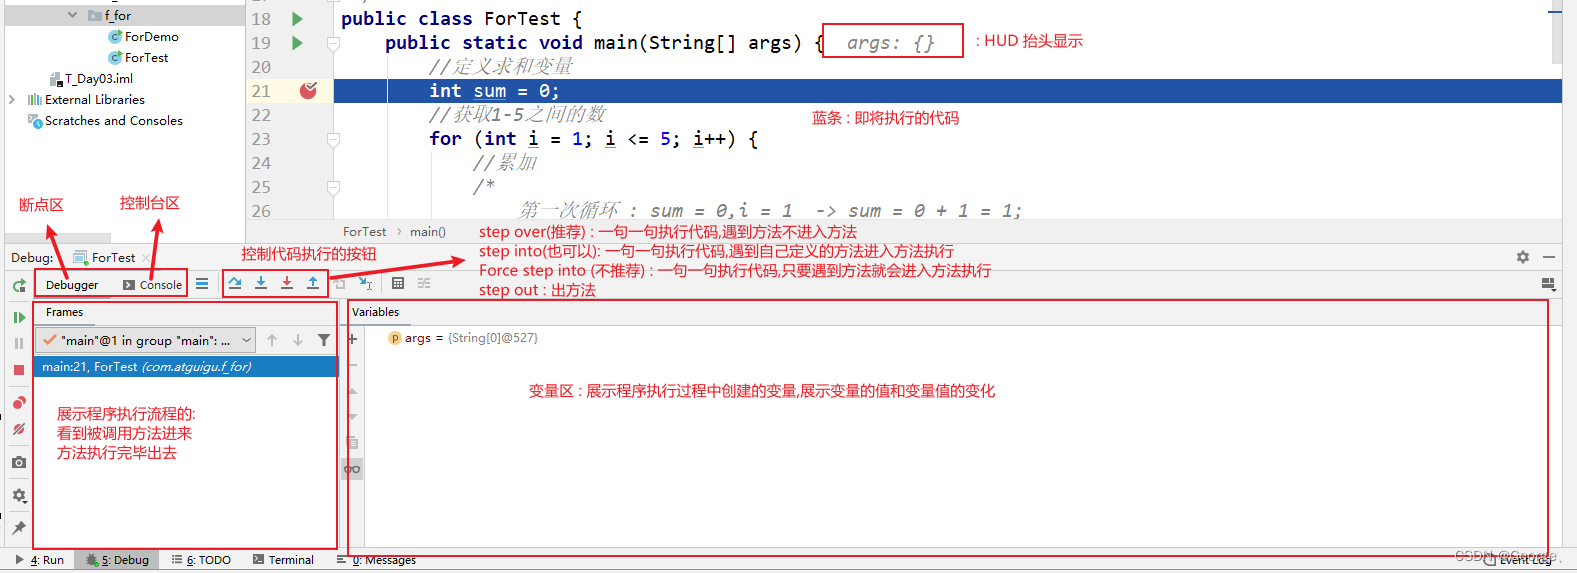Image resolution: width=1577 pixels, height=573 pixels.
Task: Pause the program in the debug sidebar
Action: [x=19, y=343]
